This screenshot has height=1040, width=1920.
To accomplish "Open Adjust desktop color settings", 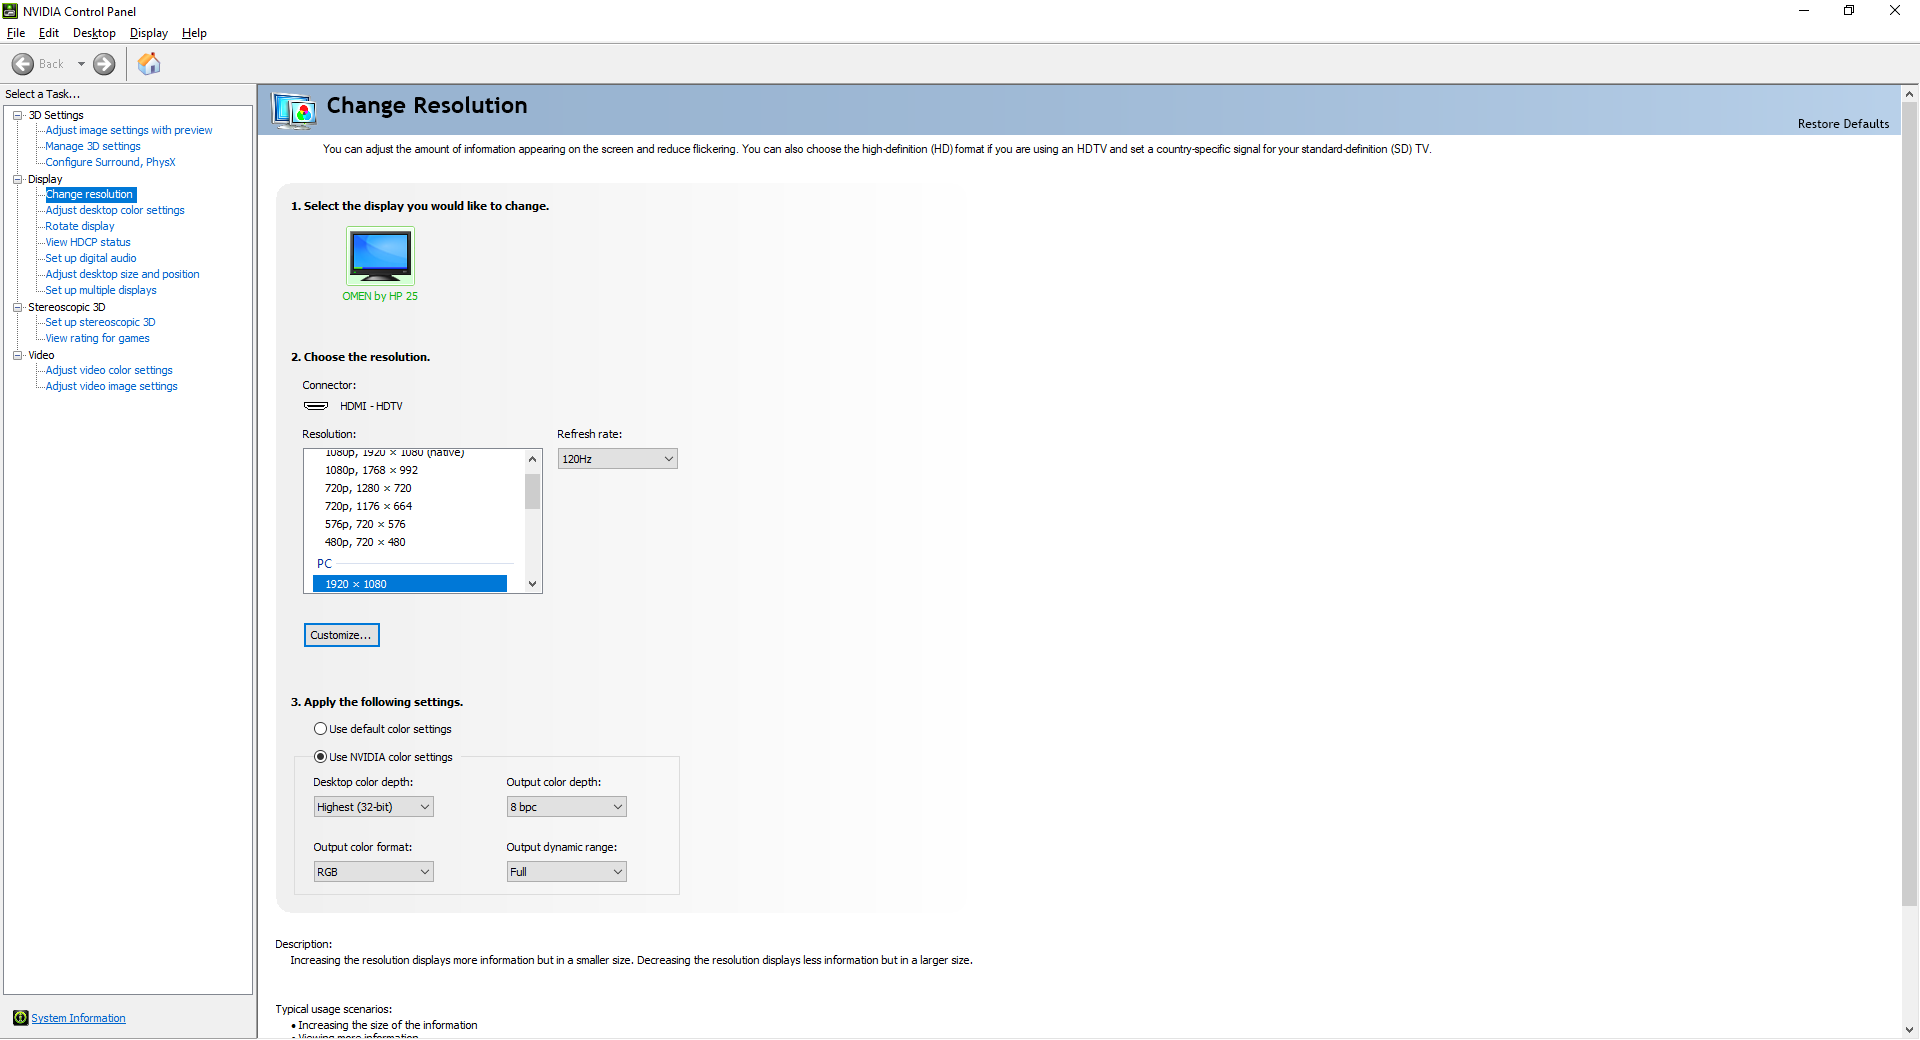I will 115,210.
